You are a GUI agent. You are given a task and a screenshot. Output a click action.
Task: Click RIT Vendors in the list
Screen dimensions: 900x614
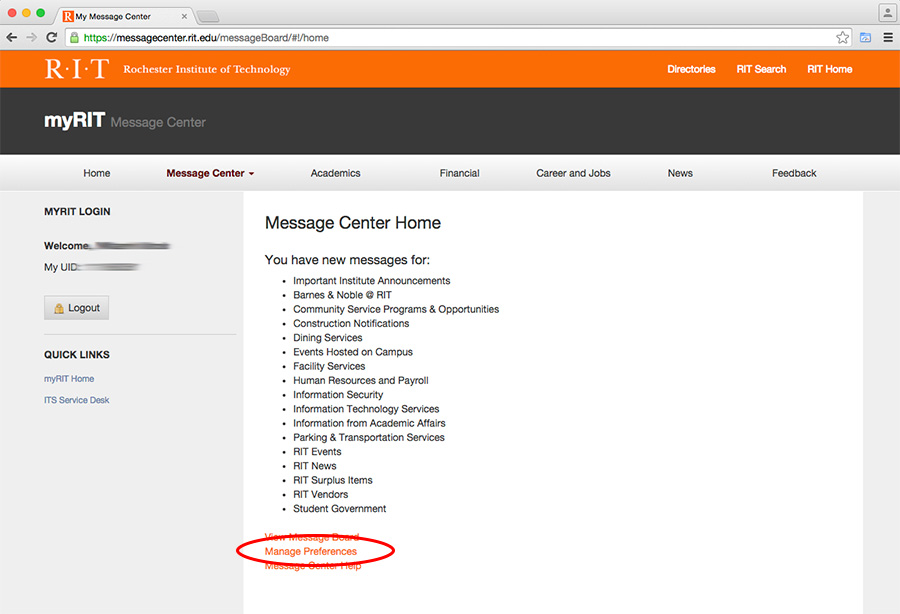click(x=320, y=495)
